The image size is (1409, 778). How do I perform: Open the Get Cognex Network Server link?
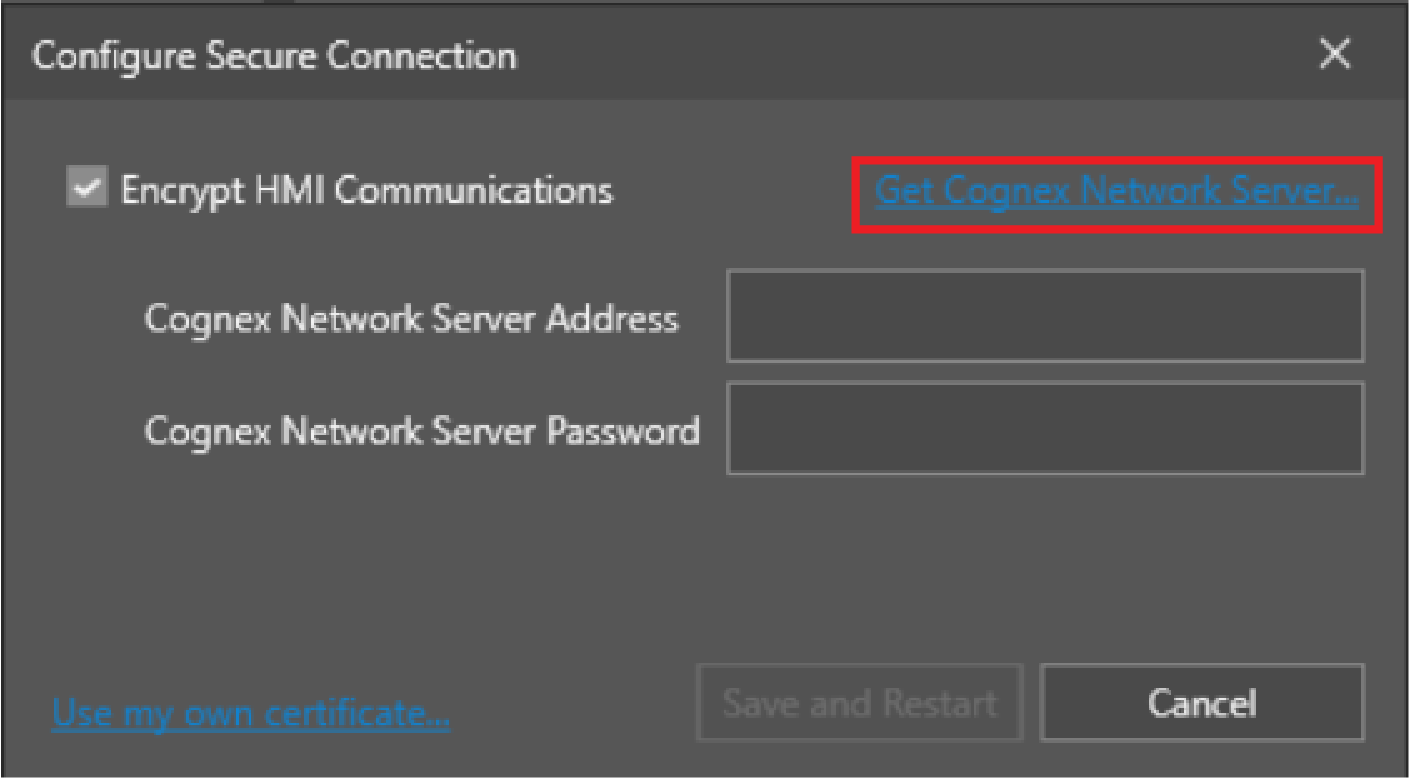coord(1116,191)
